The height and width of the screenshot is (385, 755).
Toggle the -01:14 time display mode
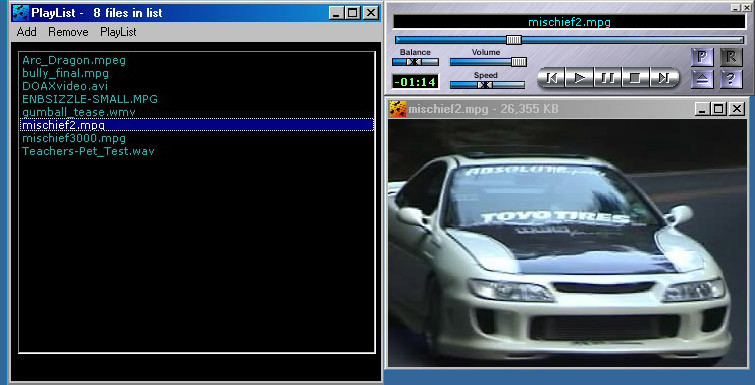[415, 82]
